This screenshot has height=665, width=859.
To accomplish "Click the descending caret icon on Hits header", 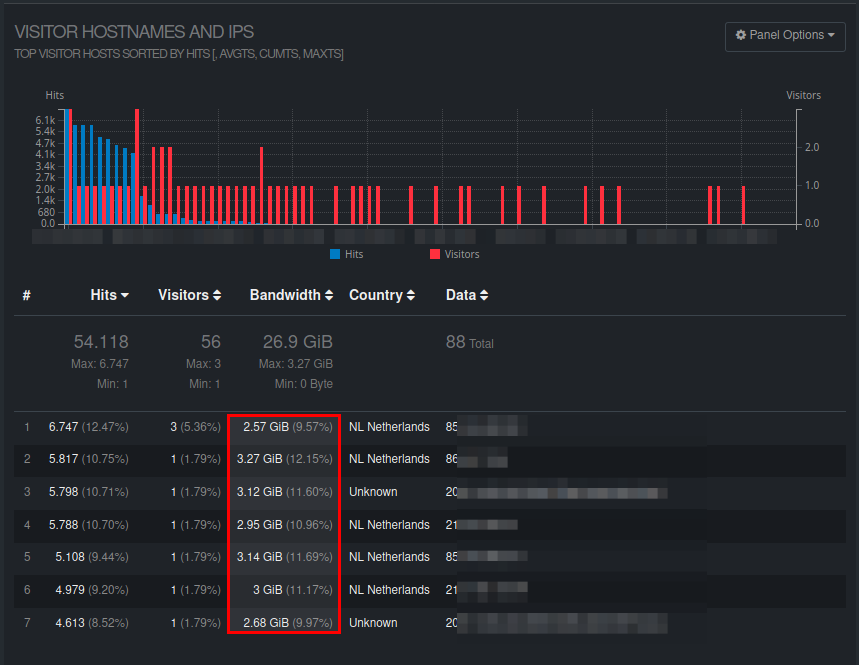I will coord(124,295).
